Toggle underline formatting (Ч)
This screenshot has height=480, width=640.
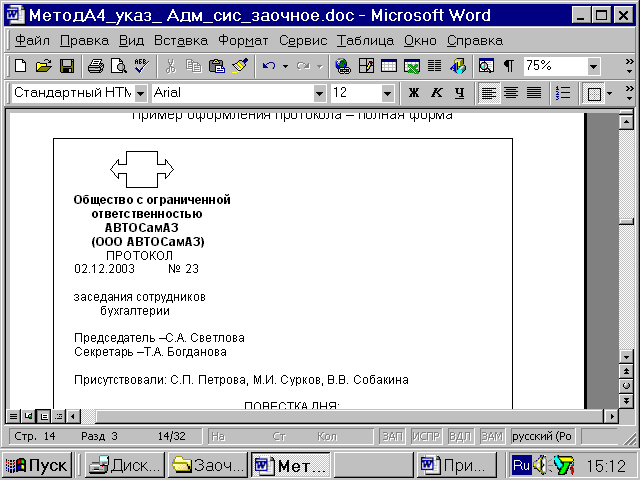point(460,93)
